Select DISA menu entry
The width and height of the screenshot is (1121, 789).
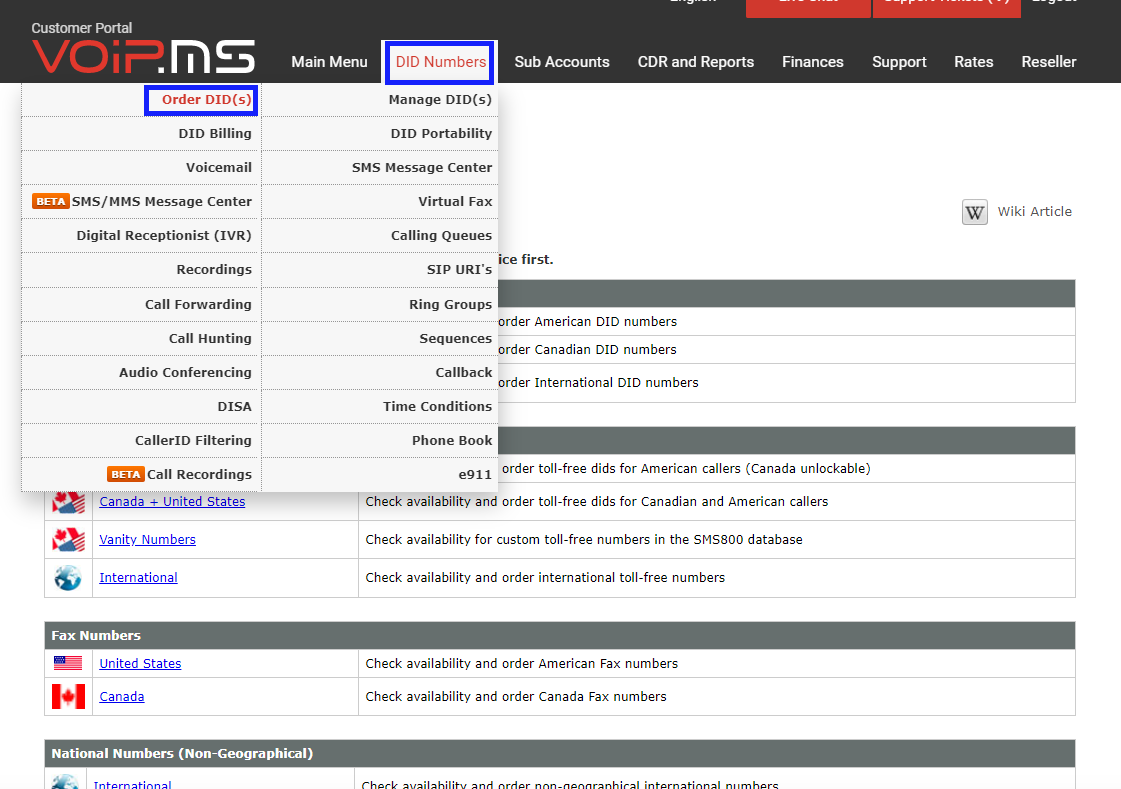click(234, 407)
